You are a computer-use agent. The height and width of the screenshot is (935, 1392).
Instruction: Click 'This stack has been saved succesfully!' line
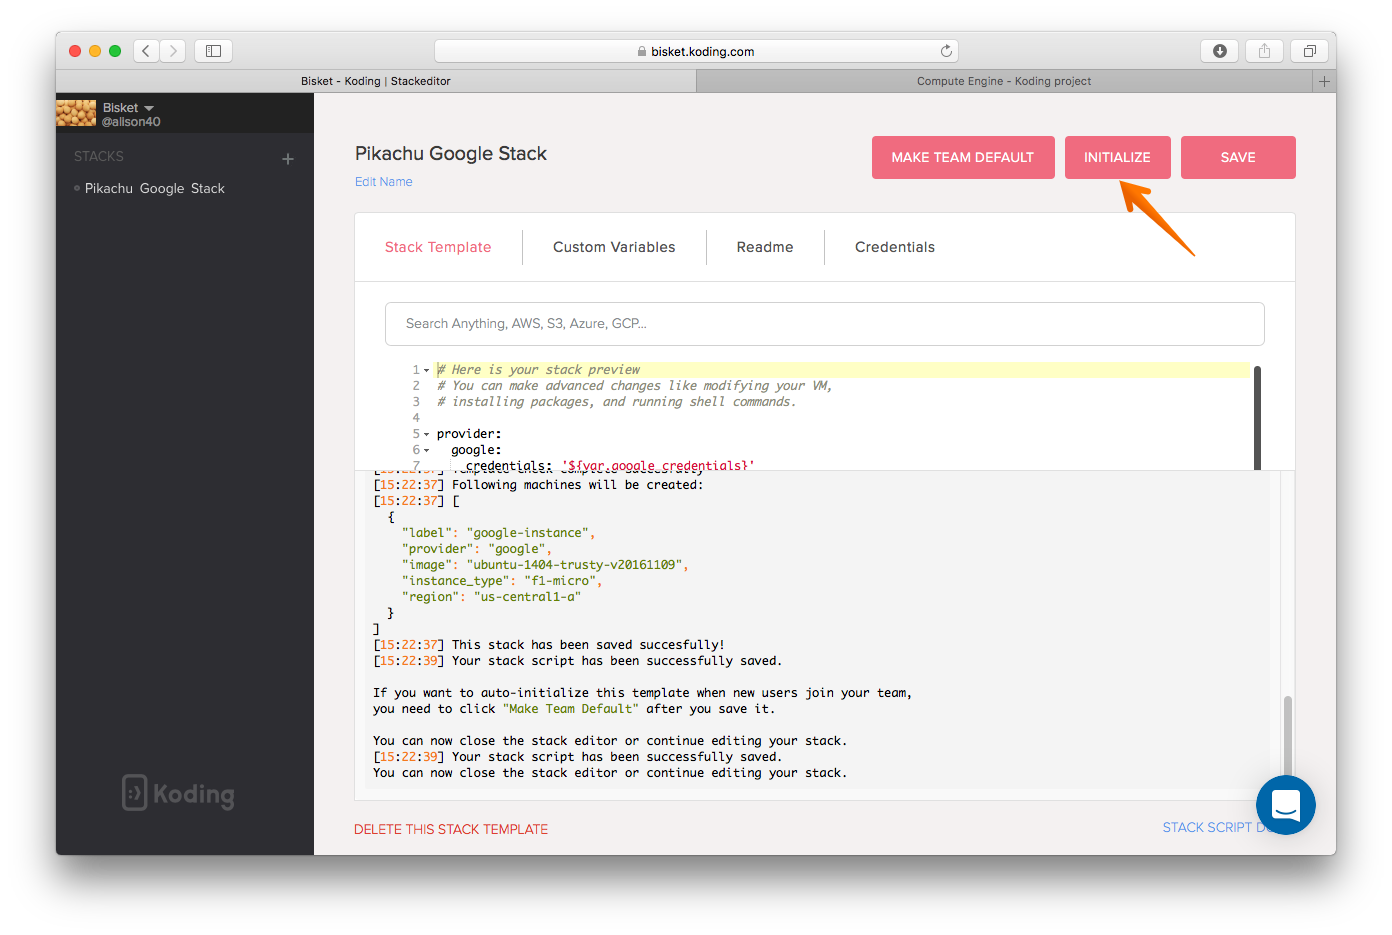point(588,645)
